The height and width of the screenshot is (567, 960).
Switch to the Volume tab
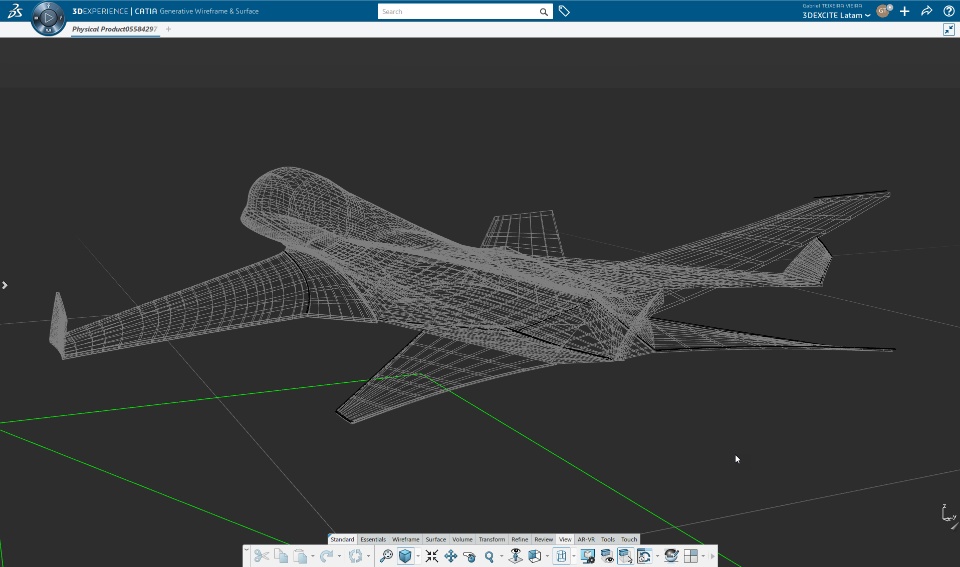462,539
